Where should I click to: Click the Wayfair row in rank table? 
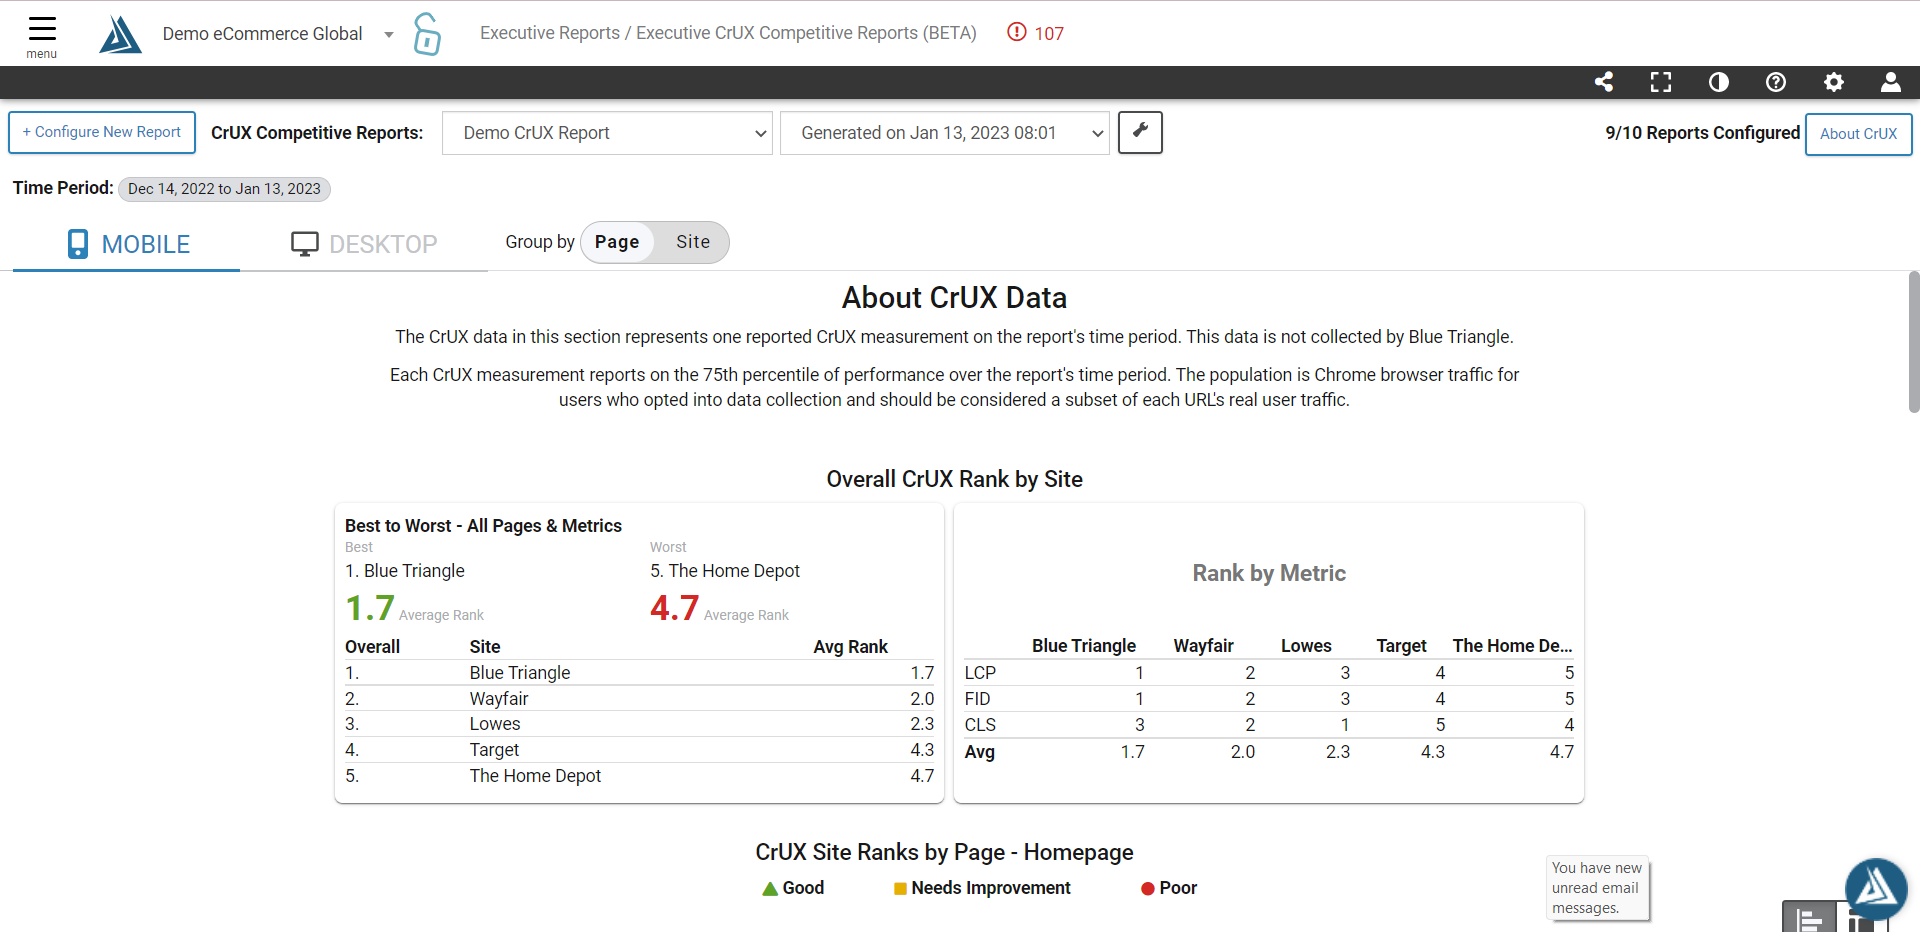[640, 699]
